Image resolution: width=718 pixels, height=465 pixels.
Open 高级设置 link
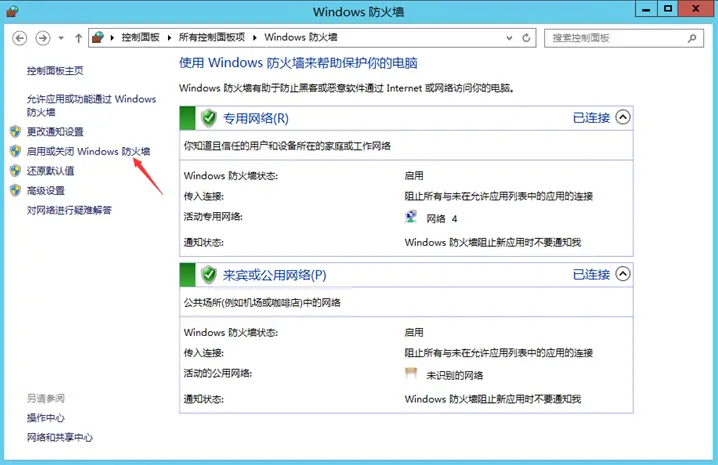pyautogui.click(x=46, y=191)
